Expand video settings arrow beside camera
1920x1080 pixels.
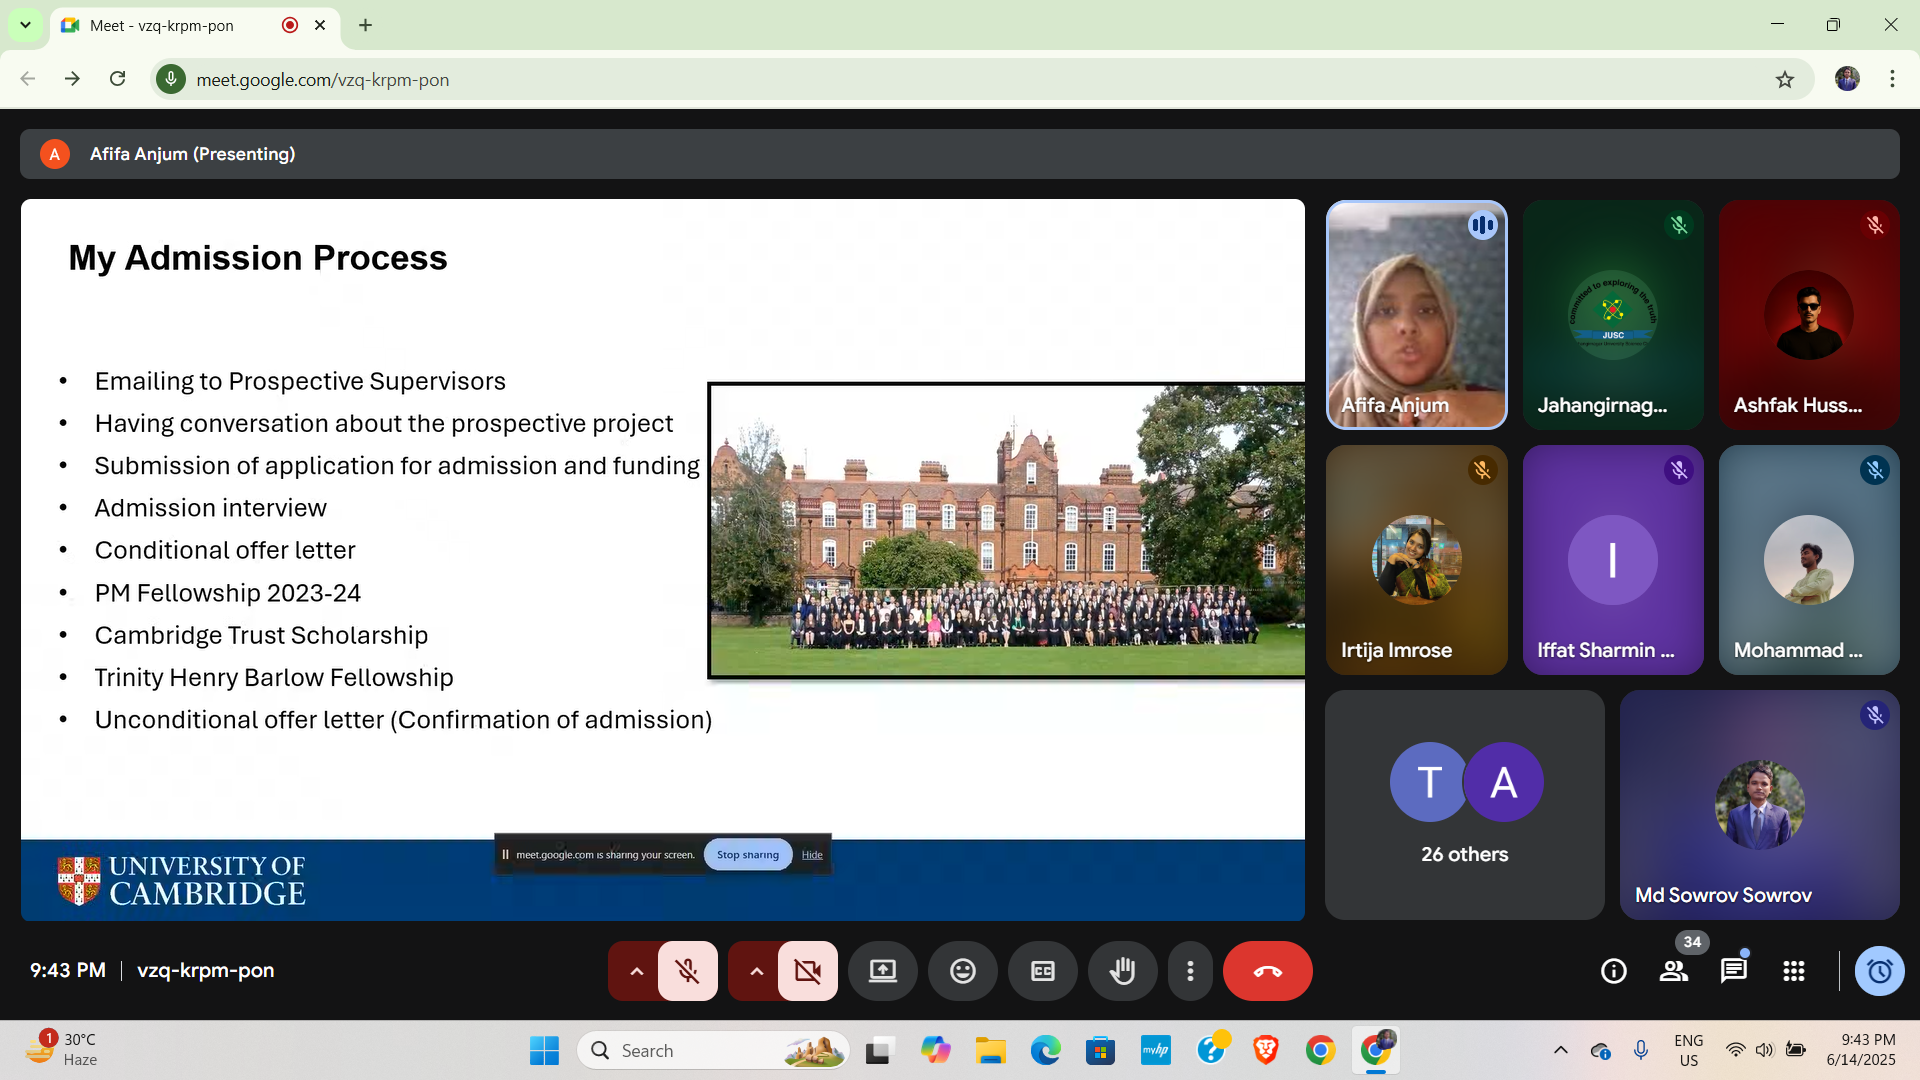tap(756, 971)
